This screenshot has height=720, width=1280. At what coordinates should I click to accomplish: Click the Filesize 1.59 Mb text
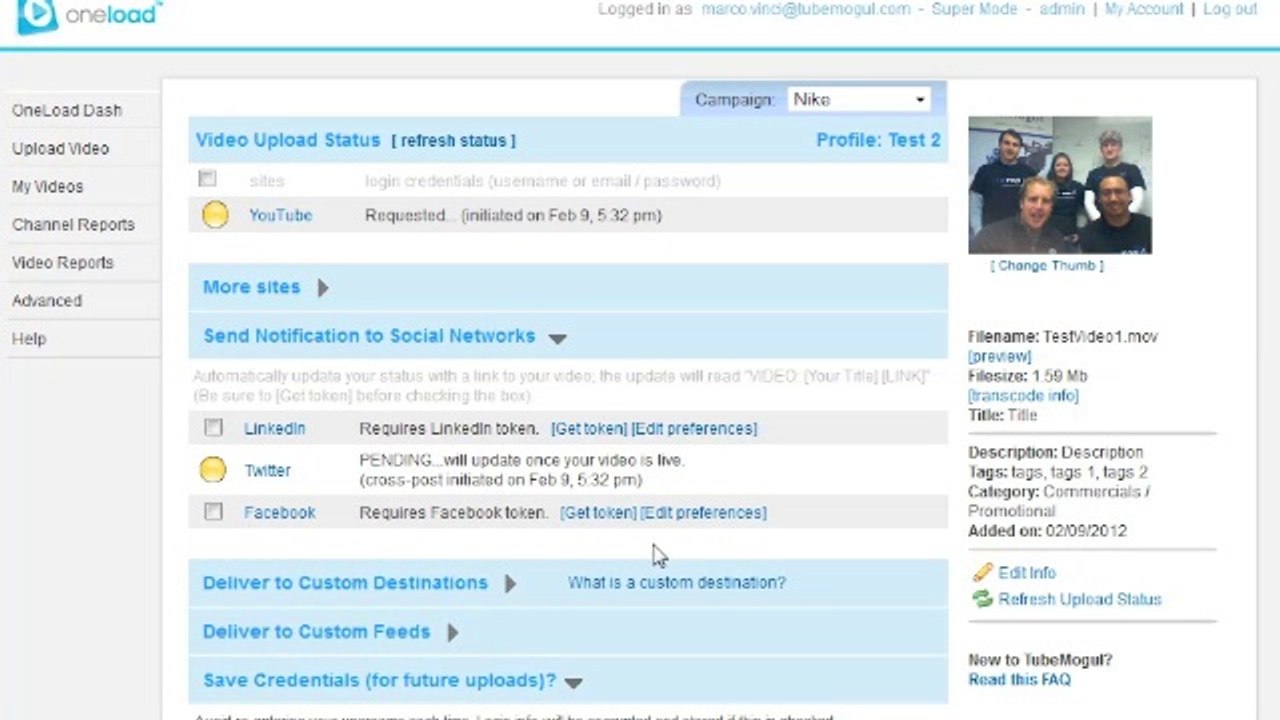point(1027,376)
